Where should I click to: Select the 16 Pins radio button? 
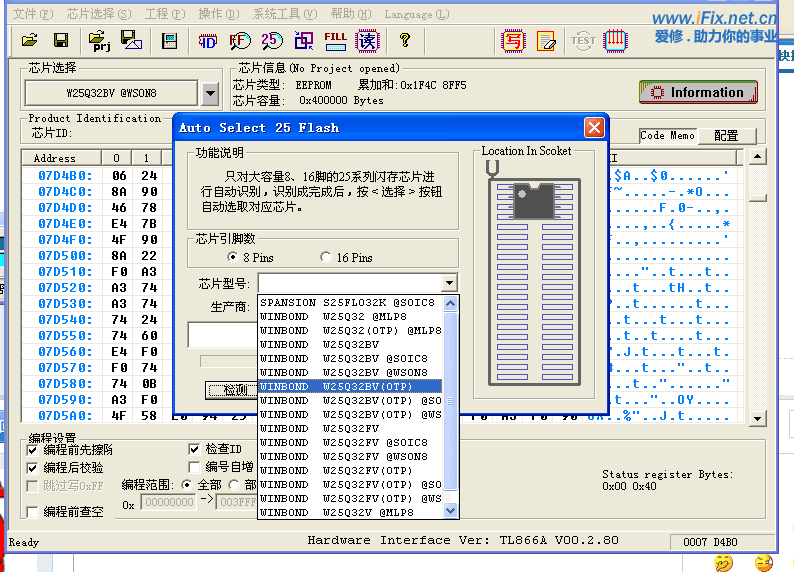tap(326, 258)
